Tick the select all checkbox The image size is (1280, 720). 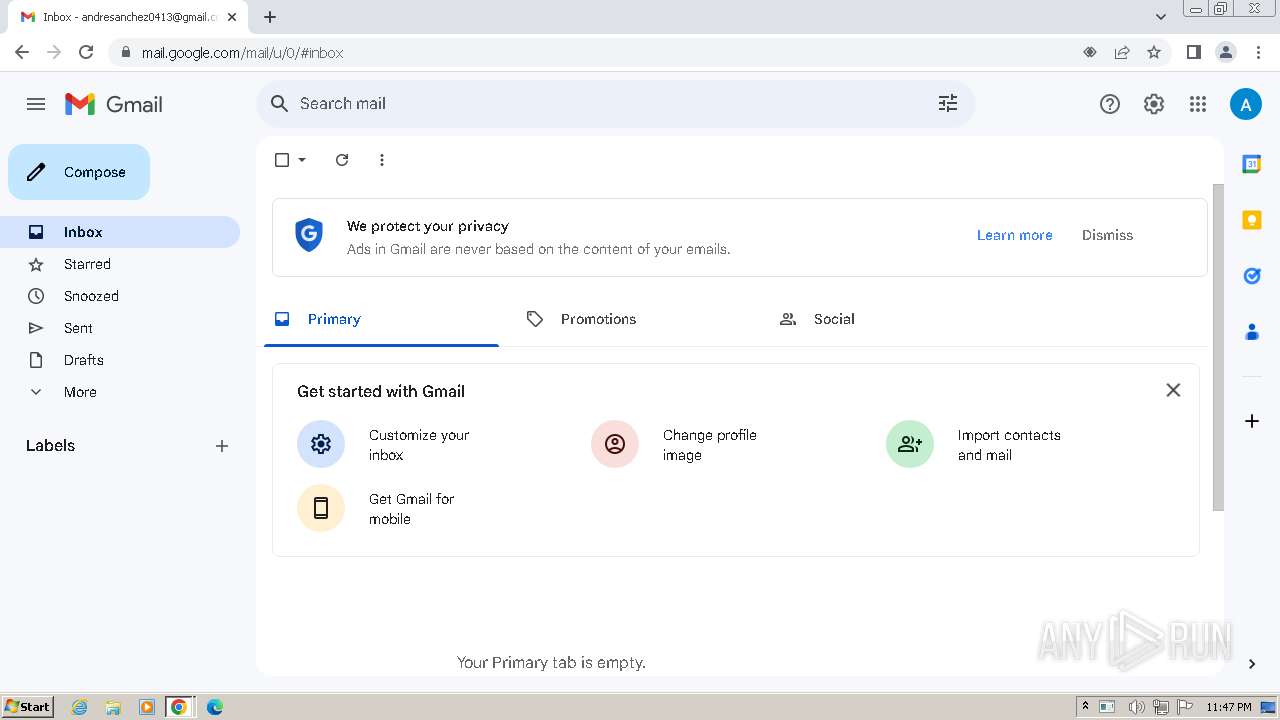[x=282, y=160]
